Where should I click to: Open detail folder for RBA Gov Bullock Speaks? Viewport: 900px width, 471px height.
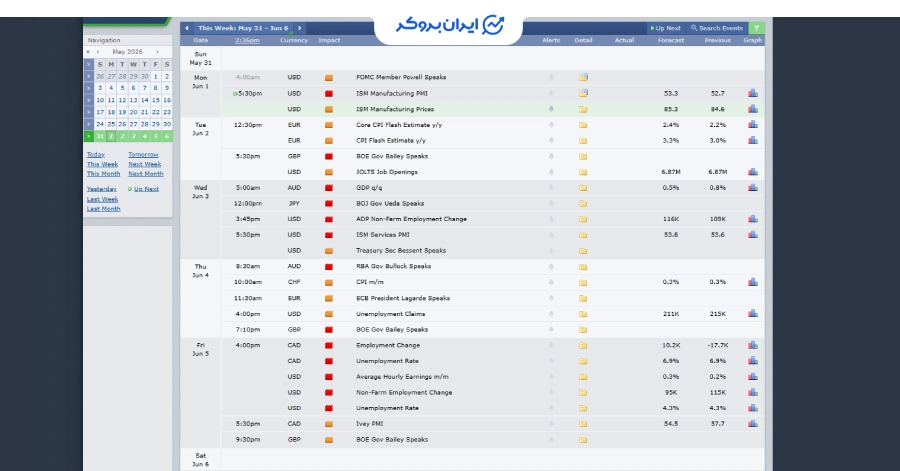(x=583, y=266)
